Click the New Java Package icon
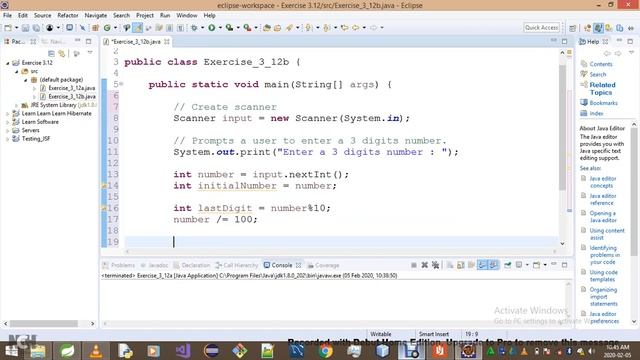640x360 pixels. click(x=96, y=28)
